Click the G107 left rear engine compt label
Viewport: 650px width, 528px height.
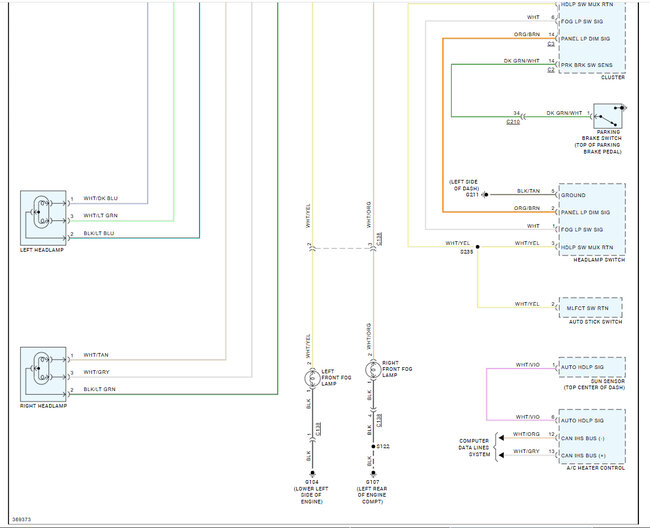tap(372, 492)
